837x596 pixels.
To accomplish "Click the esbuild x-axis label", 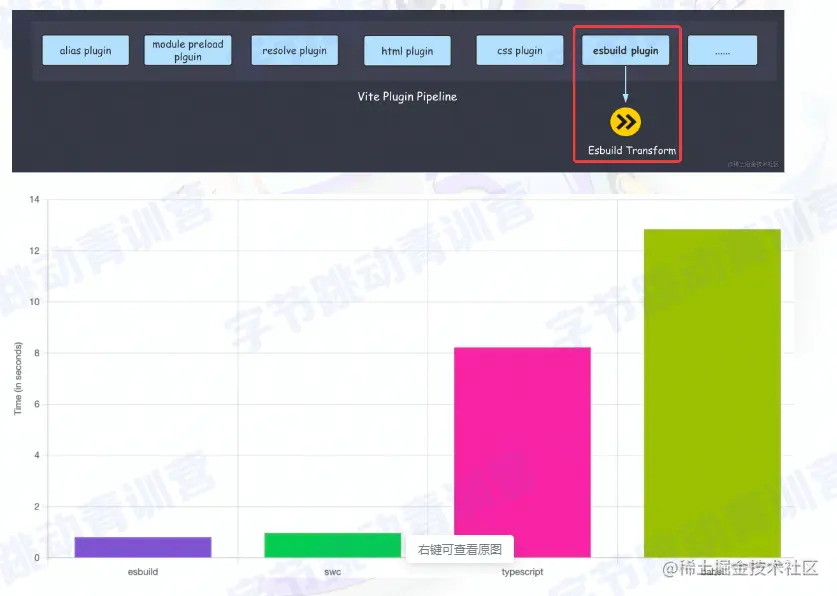I will (143, 572).
